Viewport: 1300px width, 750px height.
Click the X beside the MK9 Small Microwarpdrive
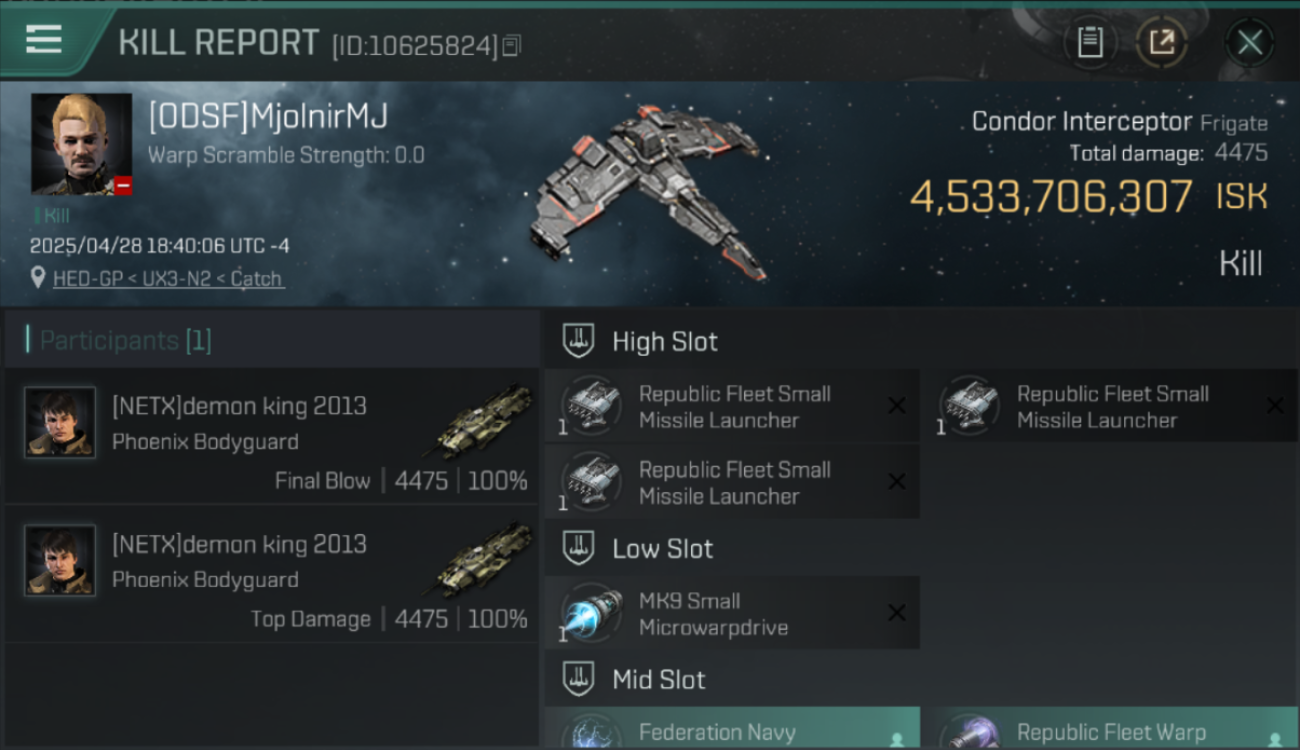(x=897, y=613)
